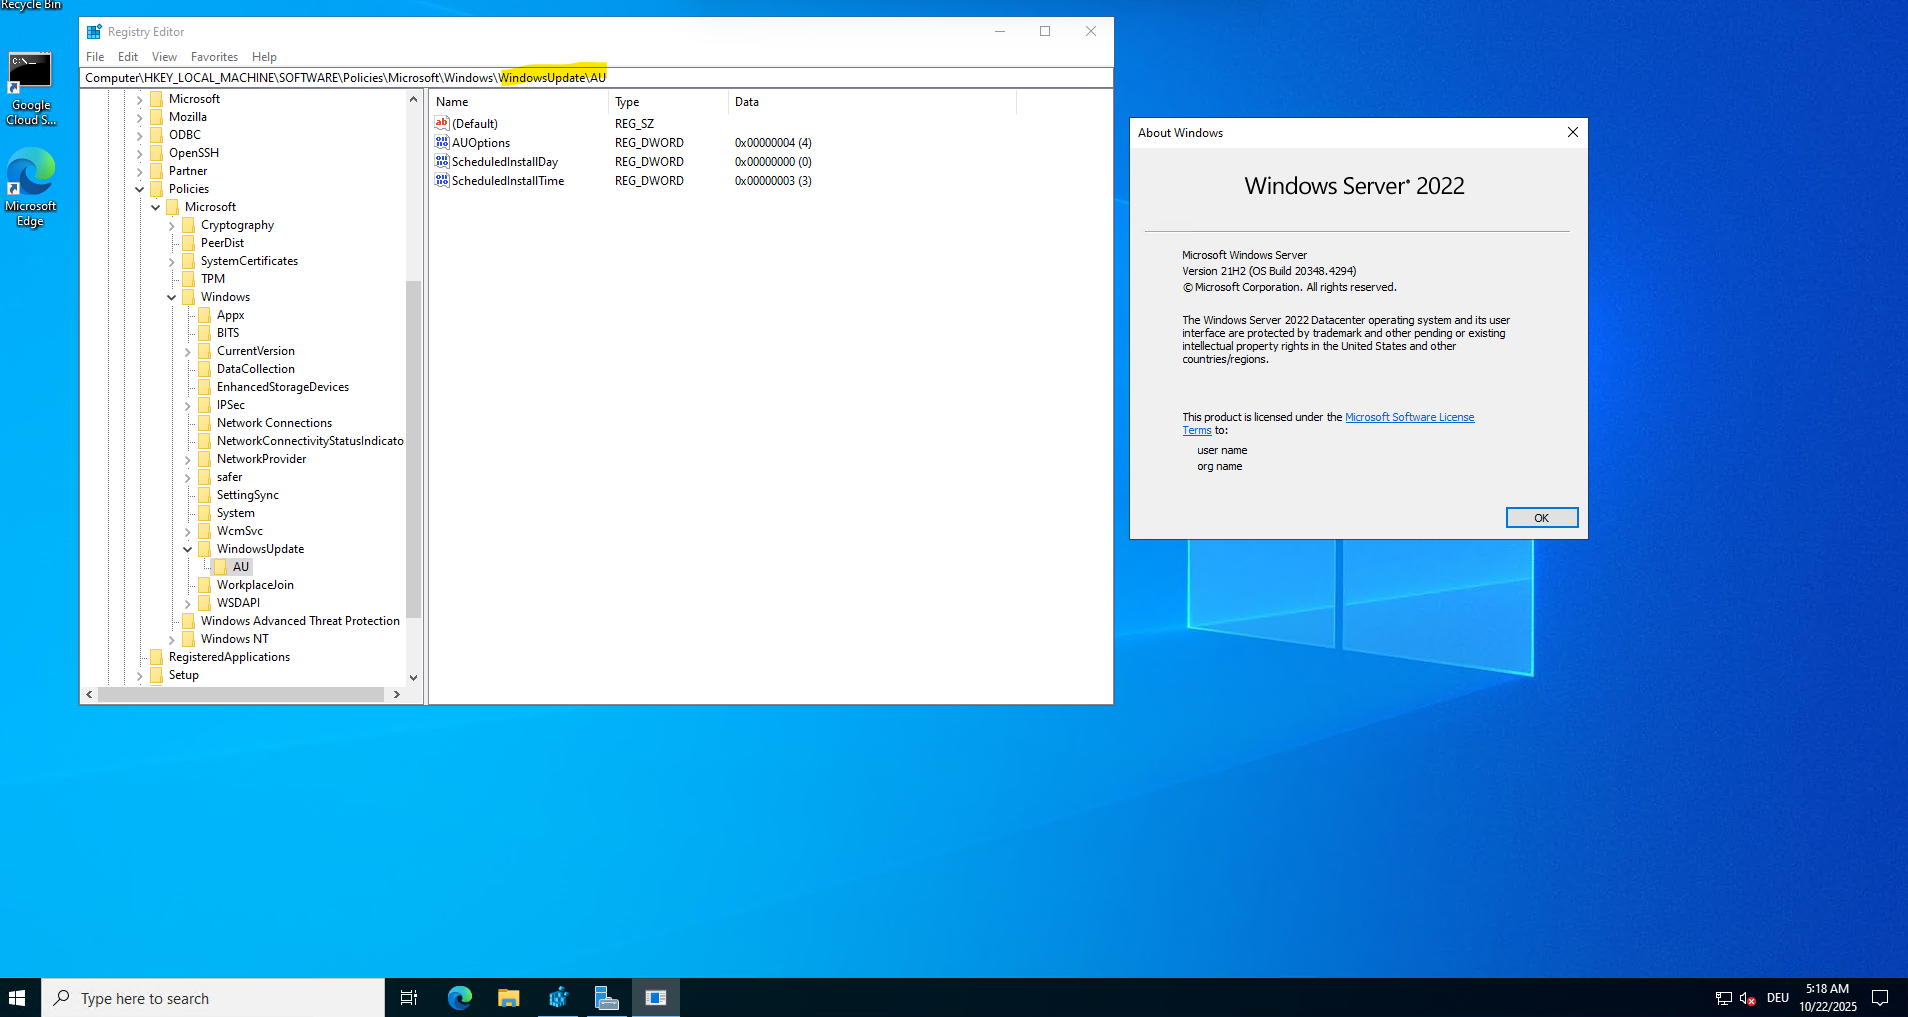1908x1017 pixels.
Task: Collapse the Policies tree node
Action: pyautogui.click(x=139, y=189)
